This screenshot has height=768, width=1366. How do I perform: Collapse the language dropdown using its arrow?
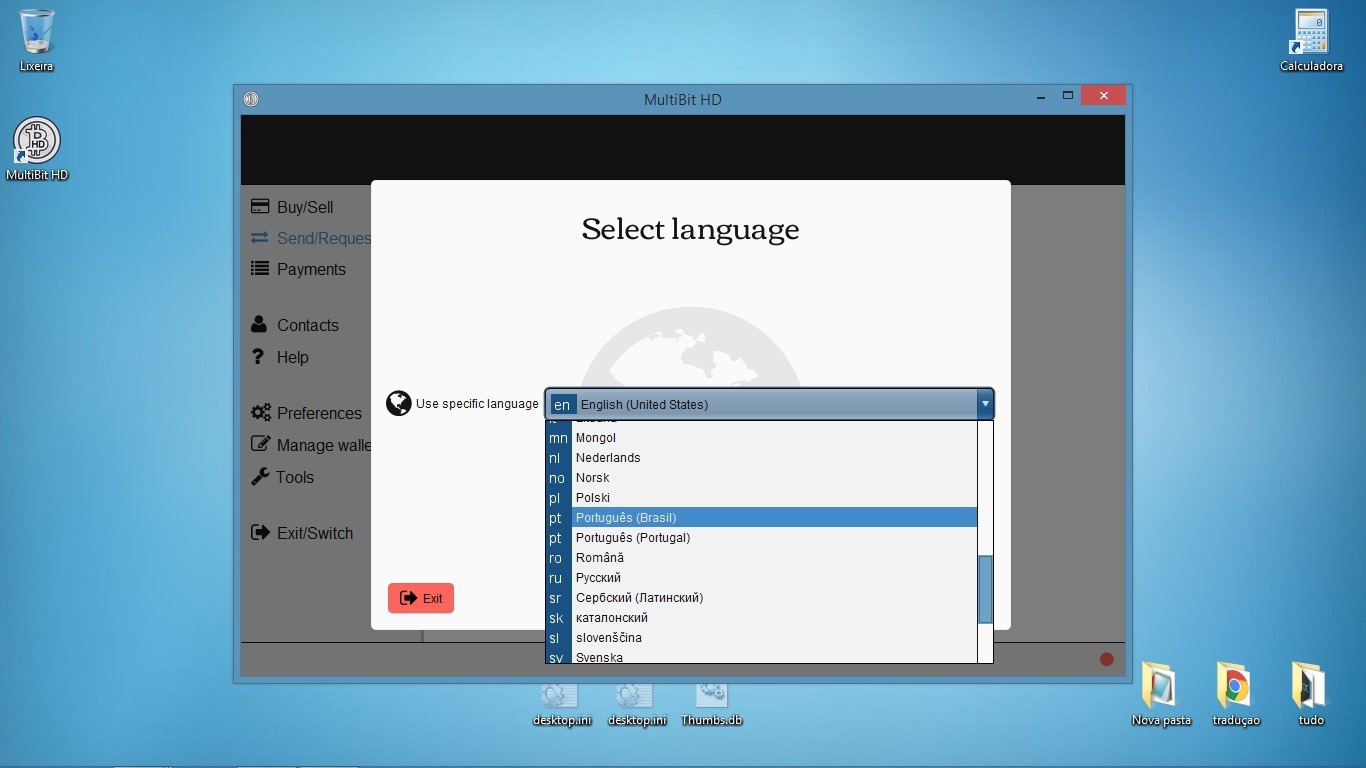click(985, 404)
